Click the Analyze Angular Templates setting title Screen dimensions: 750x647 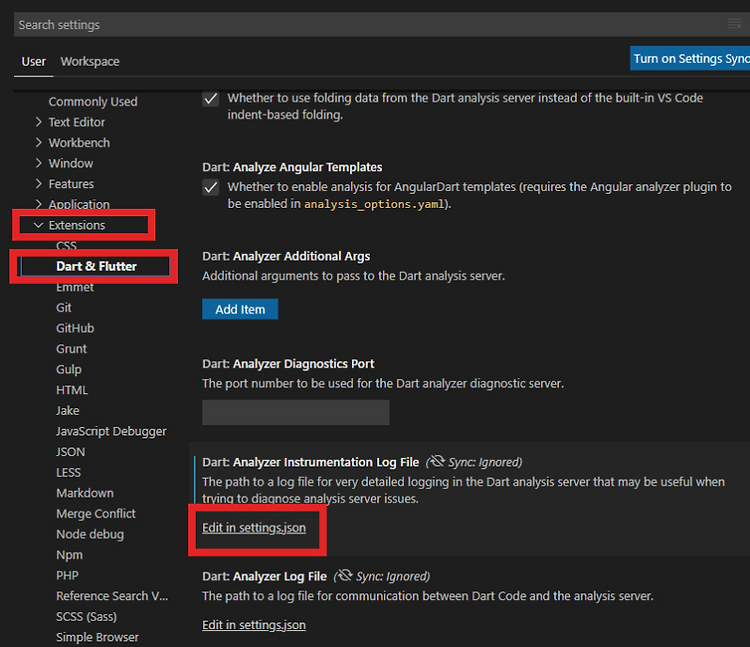tap(292, 167)
